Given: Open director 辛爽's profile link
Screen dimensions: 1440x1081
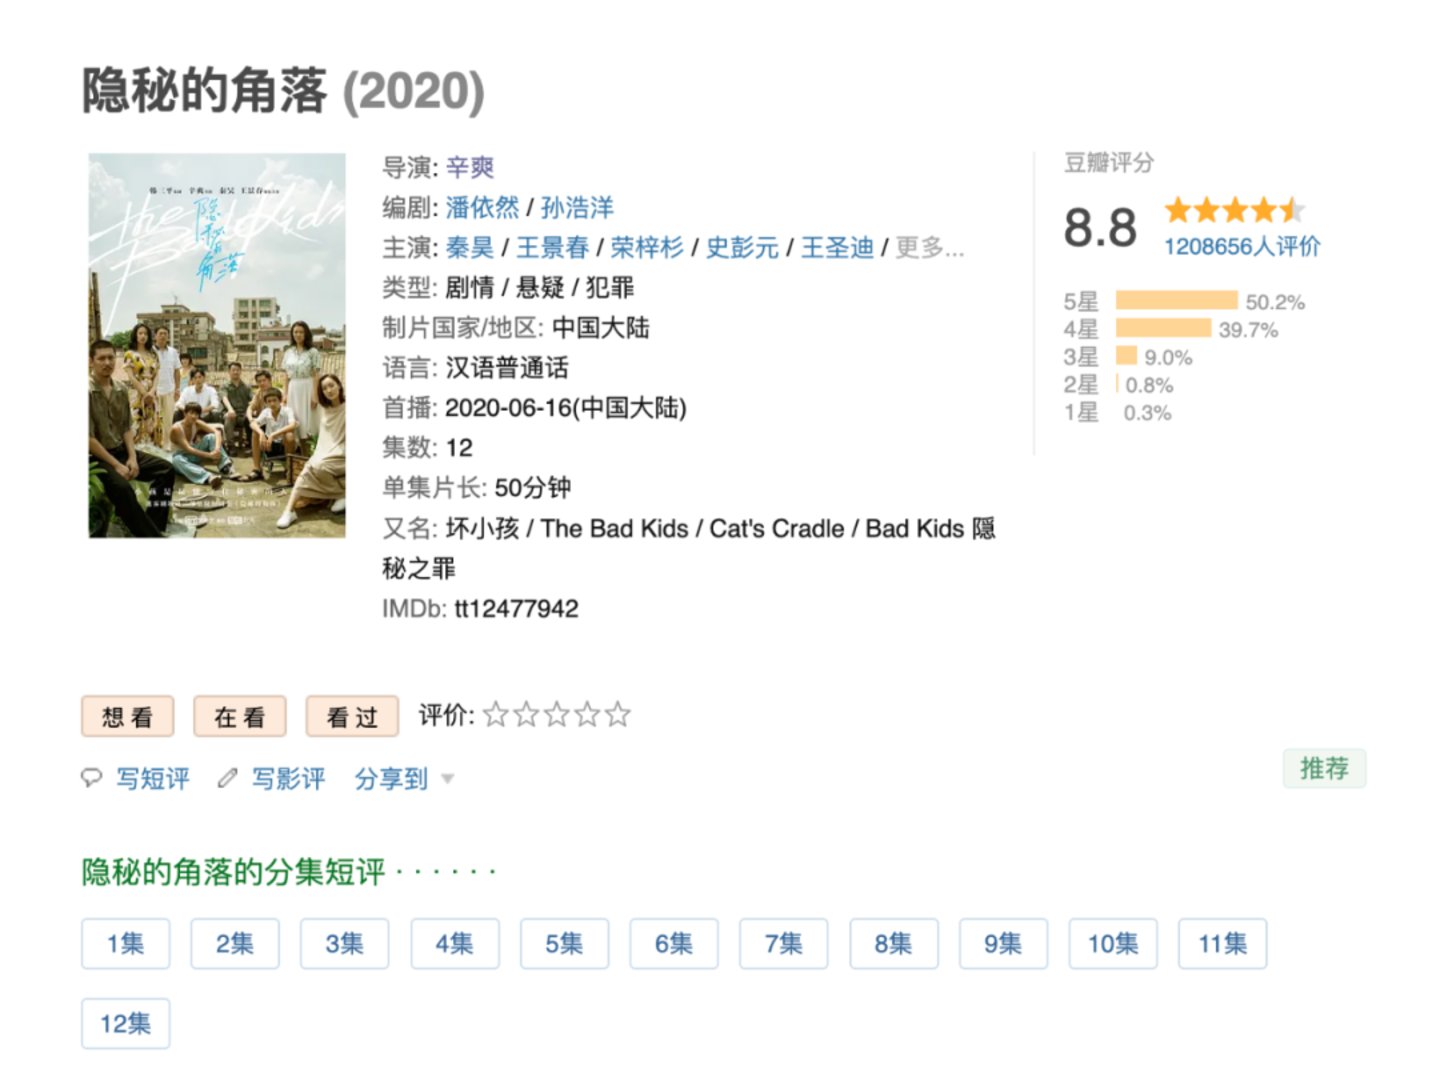Looking at the screenshot, I should [x=470, y=167].
